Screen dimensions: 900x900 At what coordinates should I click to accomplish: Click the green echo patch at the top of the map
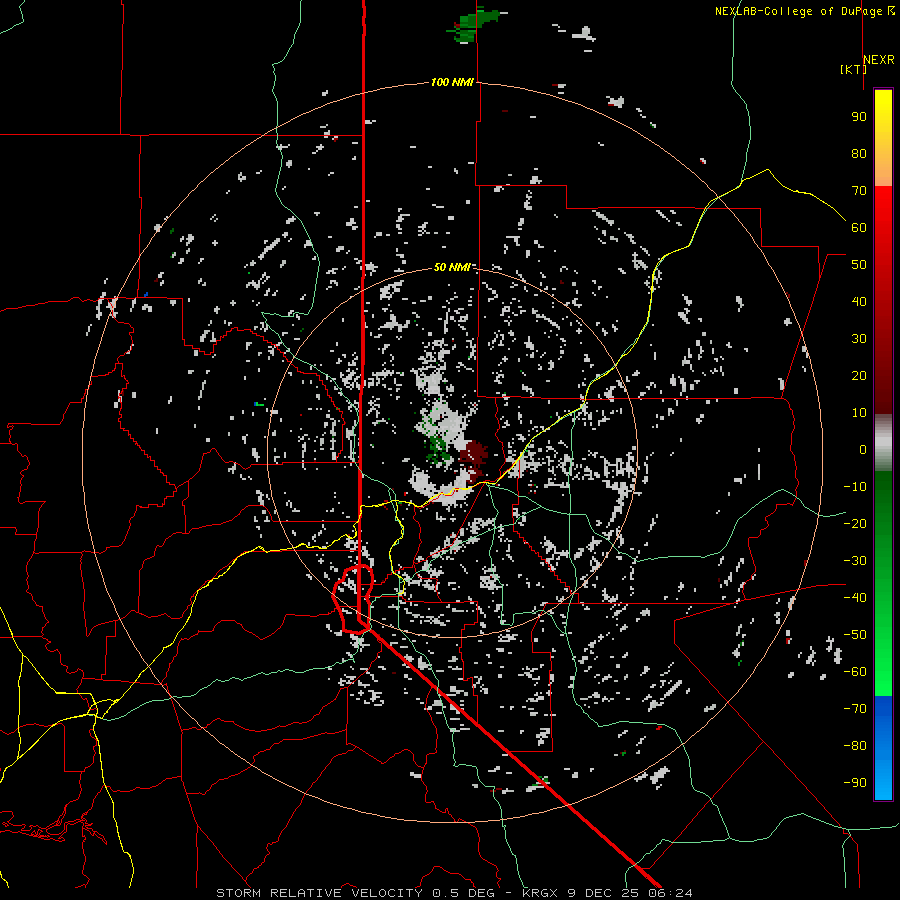click(472, 24)
